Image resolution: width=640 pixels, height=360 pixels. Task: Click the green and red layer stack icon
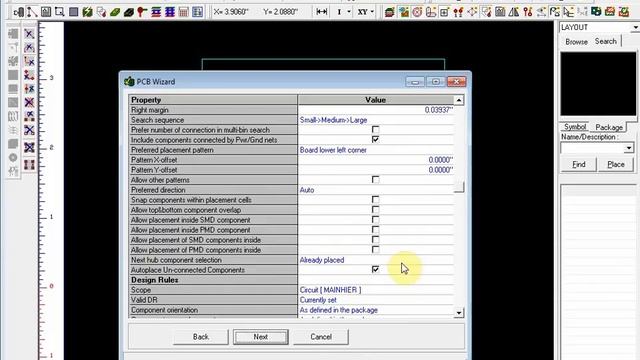[x=389, y=12]
